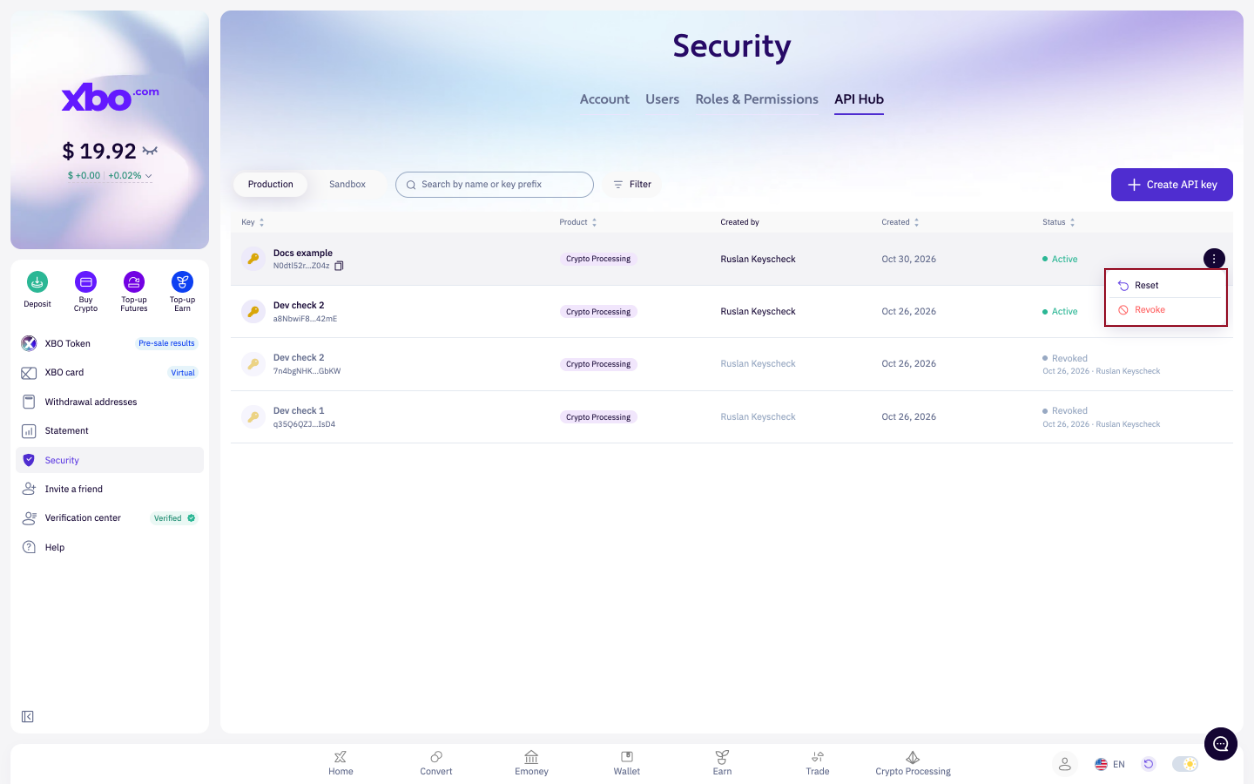Copy the Docs example key prefix
This screenshot has height=784, width=1254.
tap(339, 266)
